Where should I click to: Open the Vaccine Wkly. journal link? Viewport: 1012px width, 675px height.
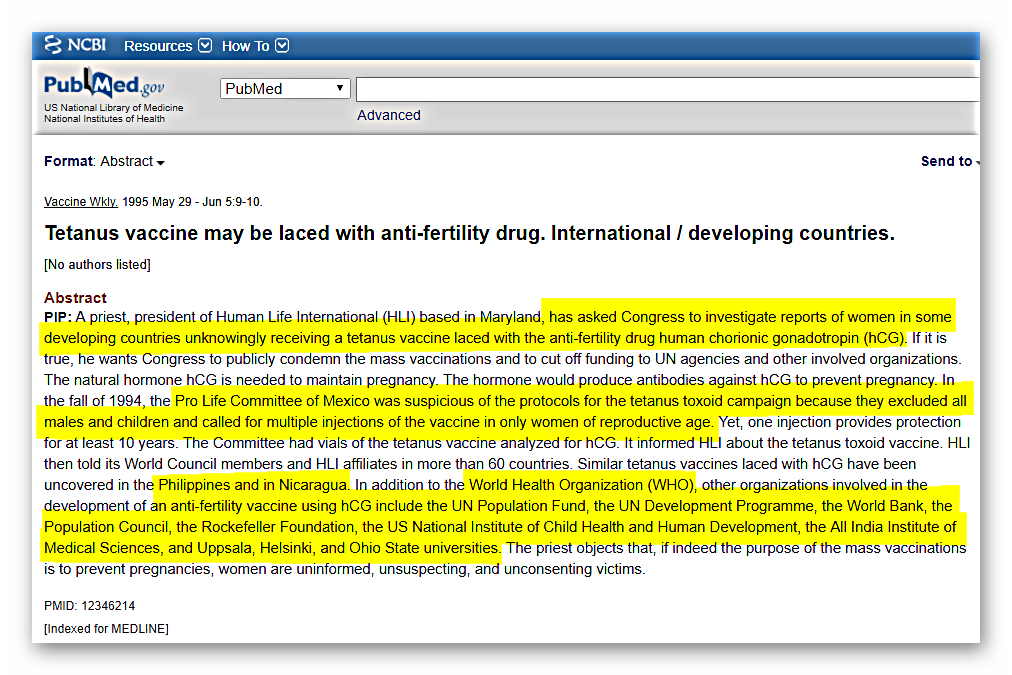(81, 201)
